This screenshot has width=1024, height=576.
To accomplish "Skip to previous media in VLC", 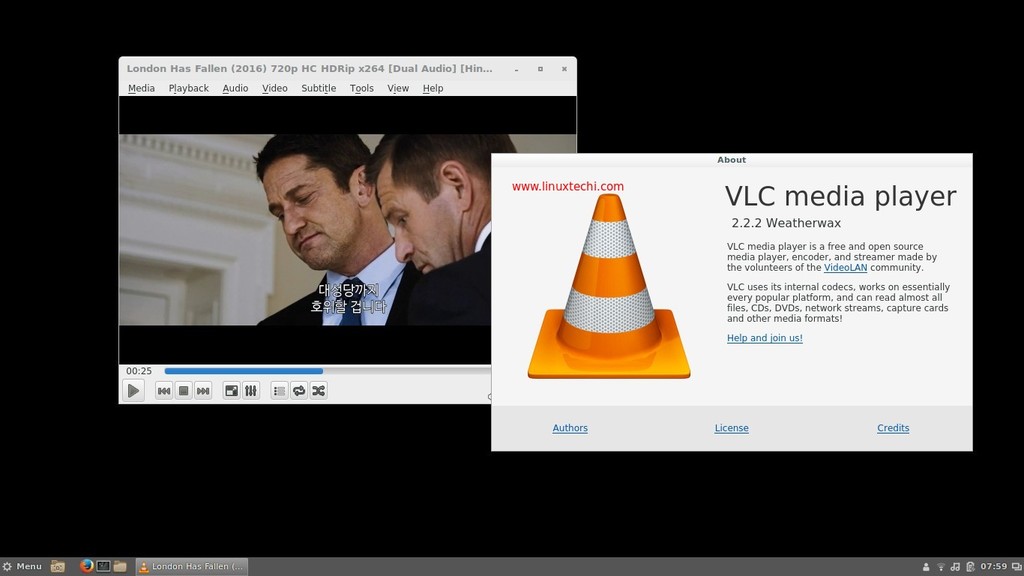I will pyautogui.click(x=164, y=391).
